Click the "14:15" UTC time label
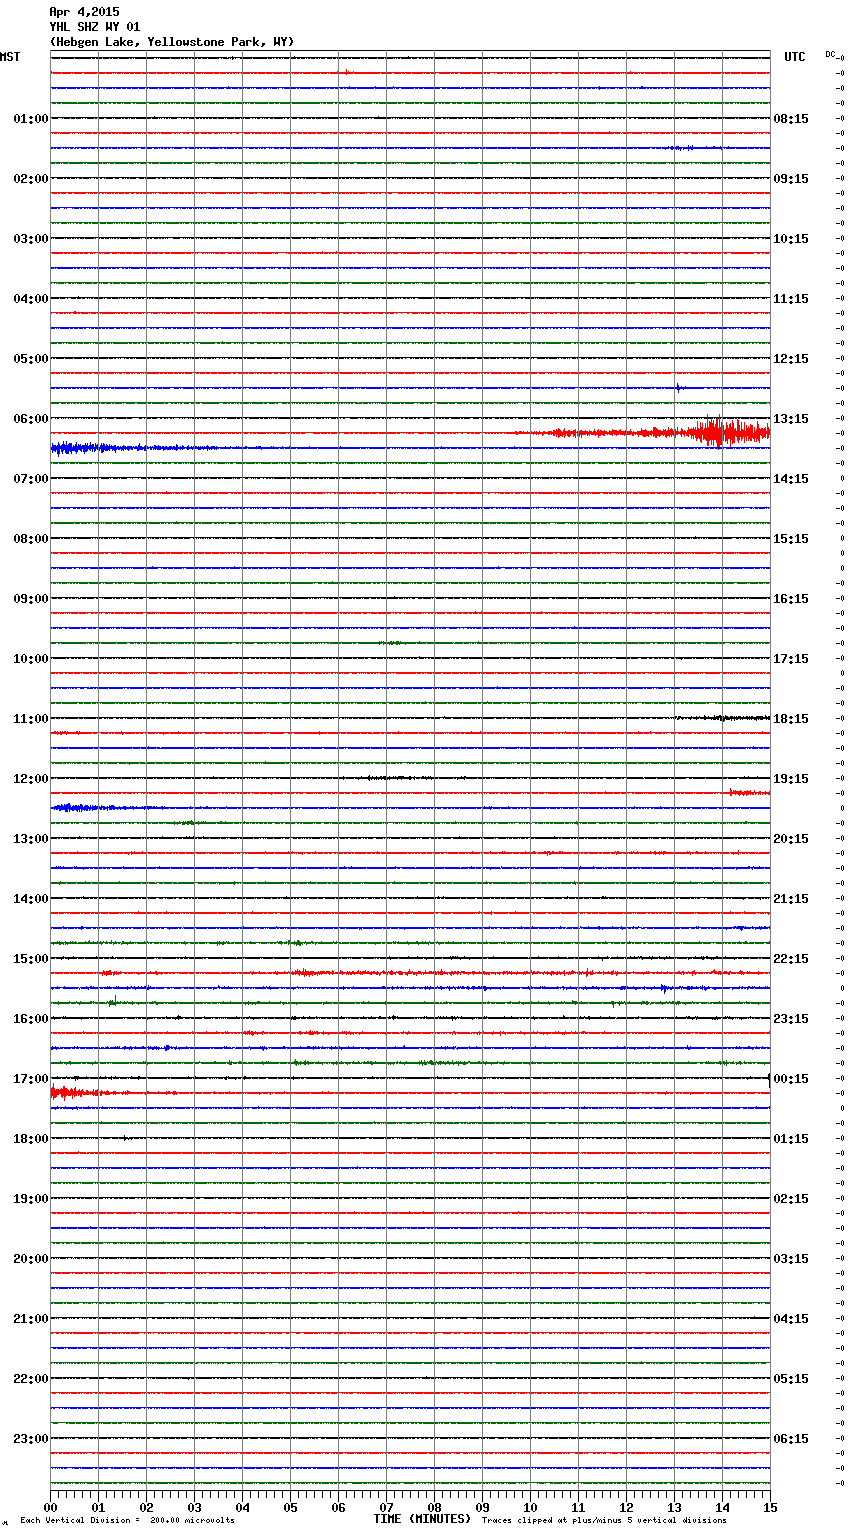This screenshot has height=1534, width=850. (x=791, y=479)
